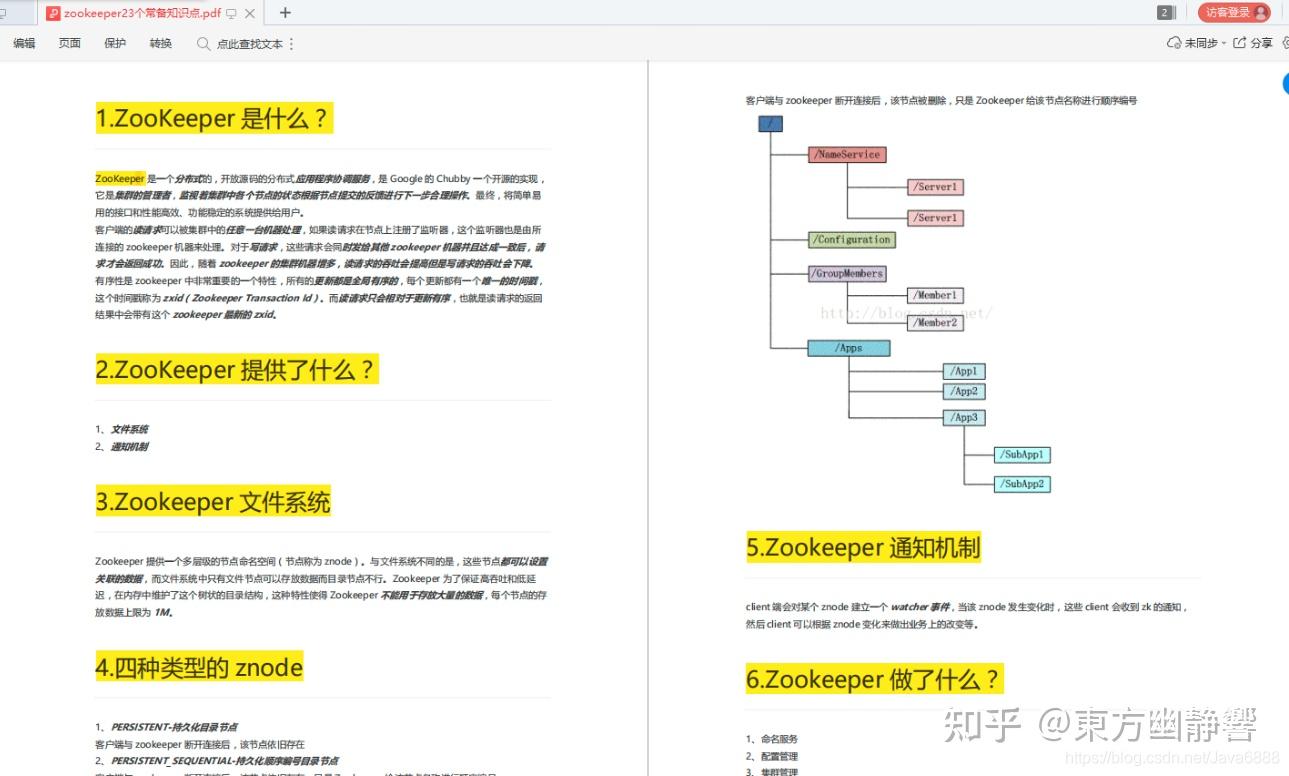The width and height of the screenshot is (1289, 776).
Task: Click the /Member1 node in the diagram
Action: pos(935,295)
